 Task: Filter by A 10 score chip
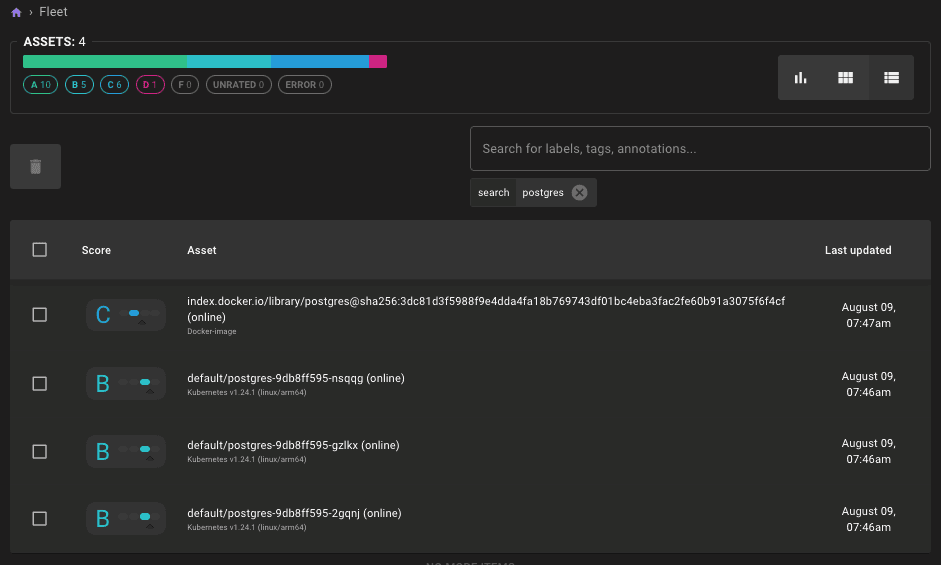[41, 85]
